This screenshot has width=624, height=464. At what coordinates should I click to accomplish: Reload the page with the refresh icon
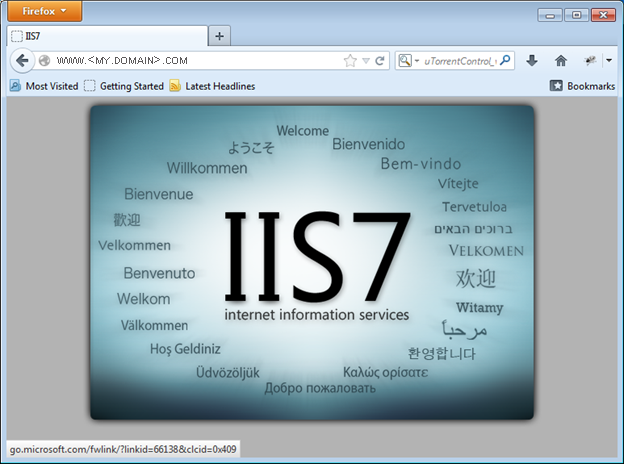[380, 61]
